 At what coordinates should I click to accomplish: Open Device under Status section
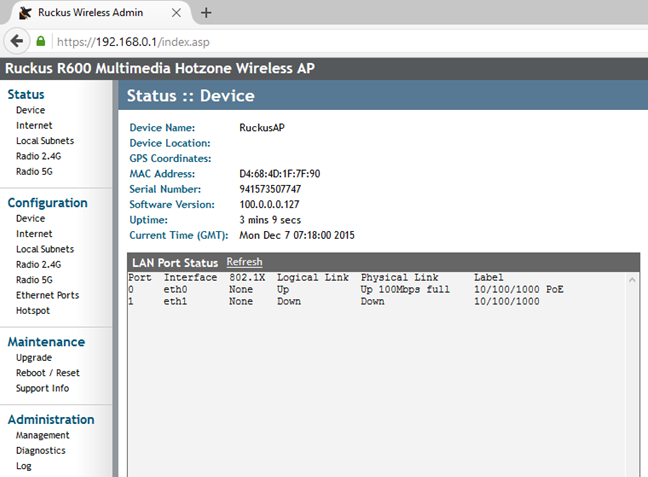[x=30, y=110]
